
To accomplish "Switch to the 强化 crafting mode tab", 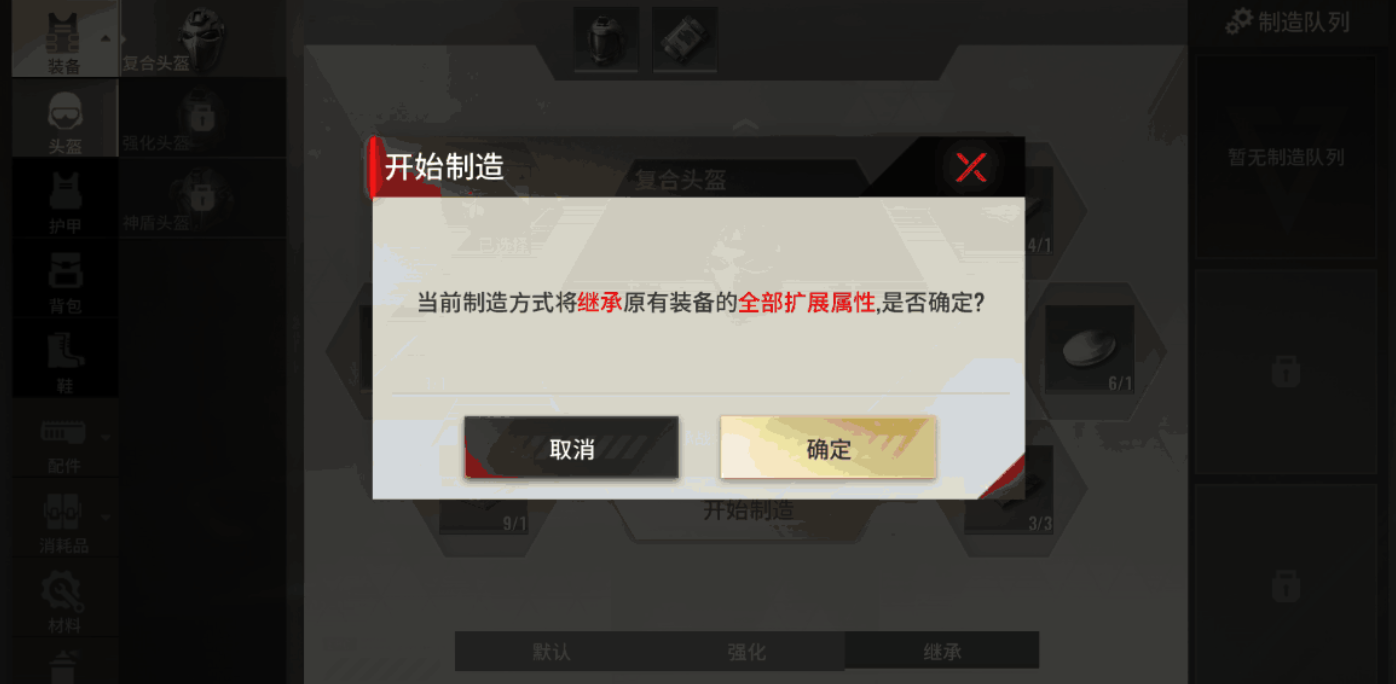I will 746,651.
